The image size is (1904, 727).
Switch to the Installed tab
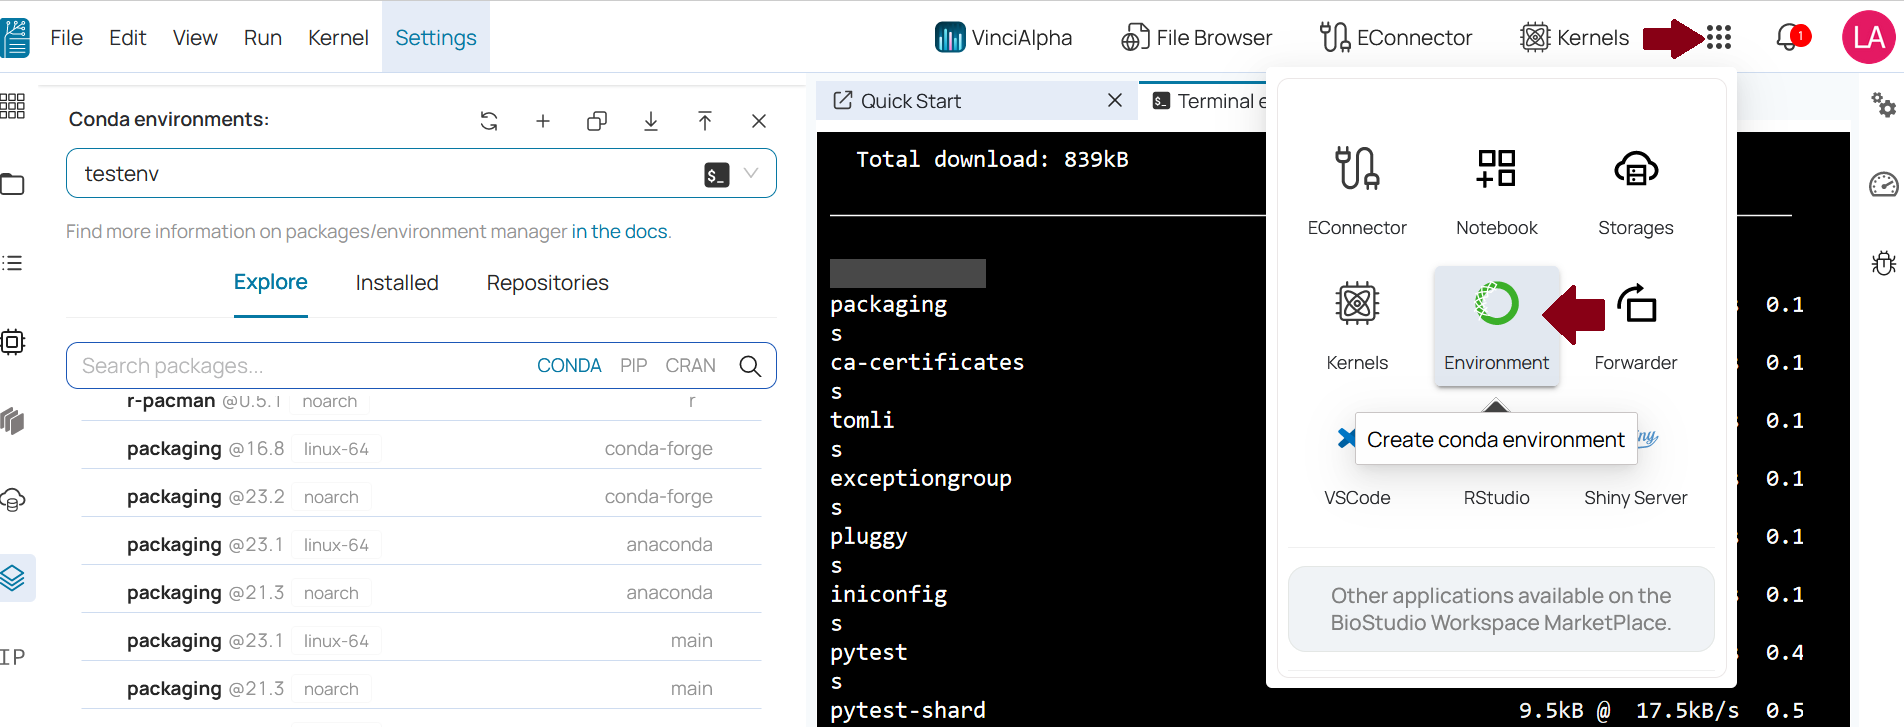(397, 283)
